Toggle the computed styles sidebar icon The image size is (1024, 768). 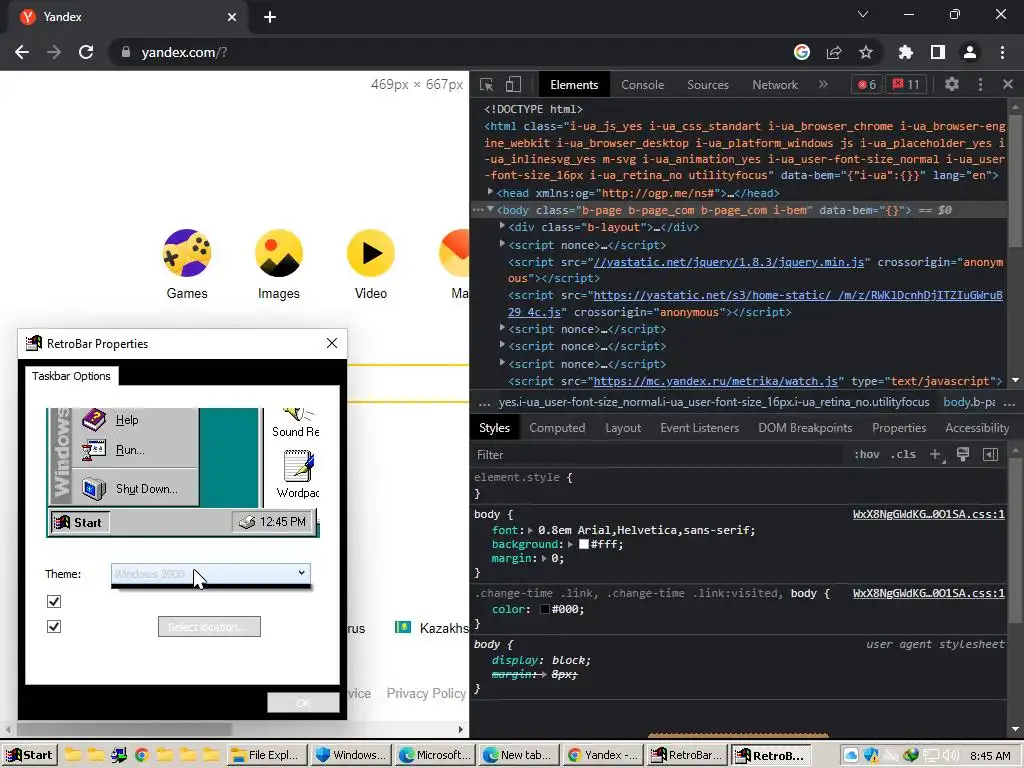990,455
